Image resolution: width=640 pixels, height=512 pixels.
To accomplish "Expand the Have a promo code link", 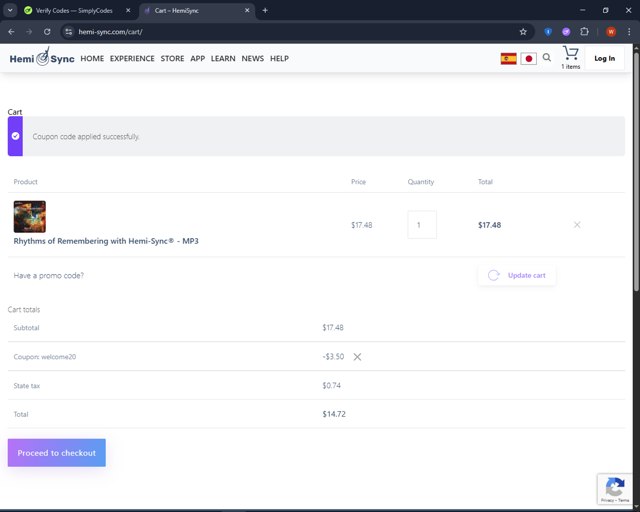I will pyautogui.click(x=49, y=276).
